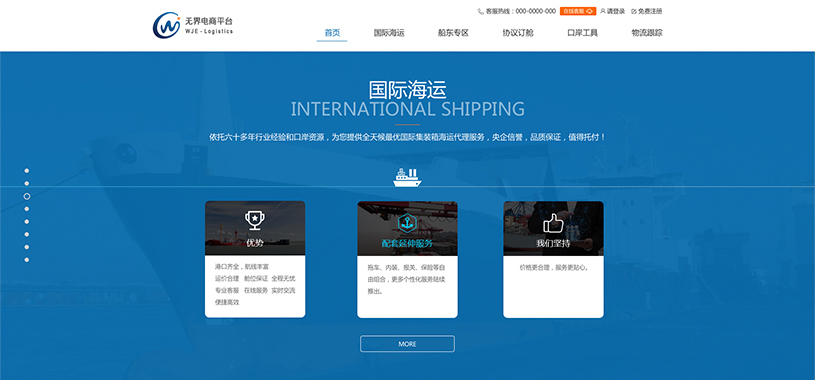
Task: Click the phone icon beside 客服热线
Action: coord(481,11)
